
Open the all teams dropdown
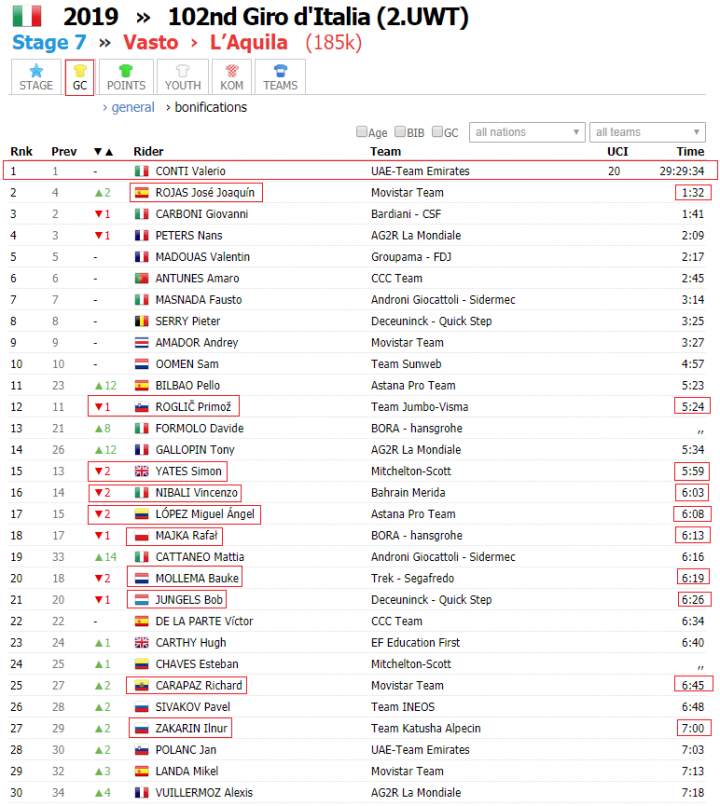click(x=648, y=132)
